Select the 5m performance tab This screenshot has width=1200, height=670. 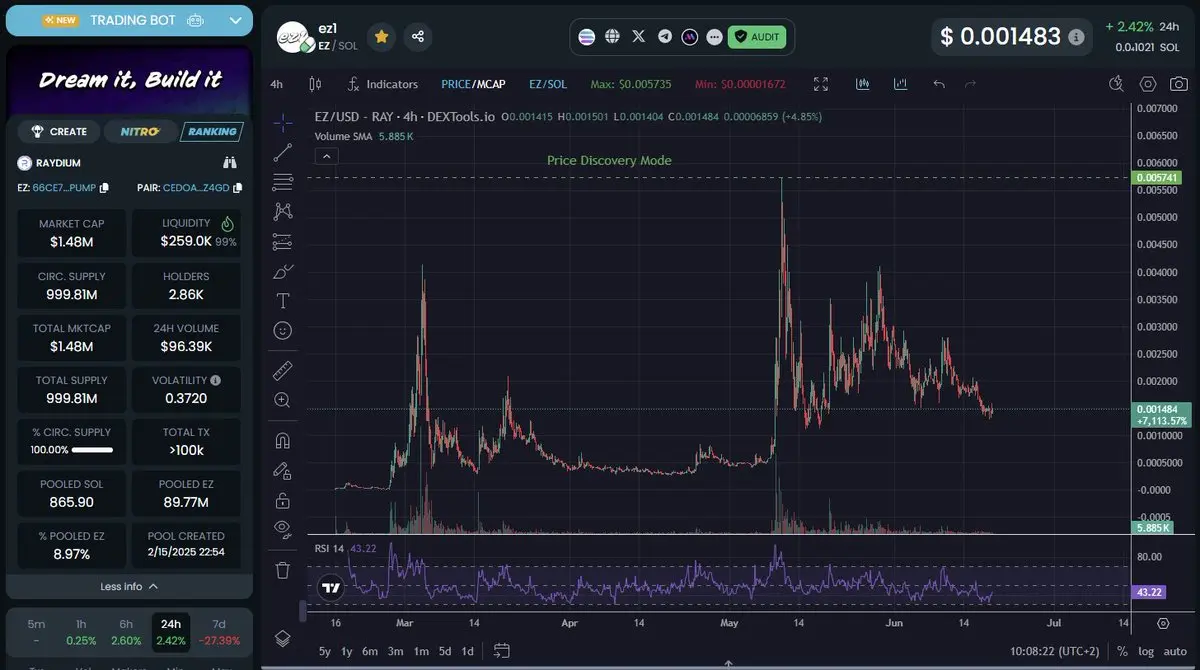click(x=36, y=631)
